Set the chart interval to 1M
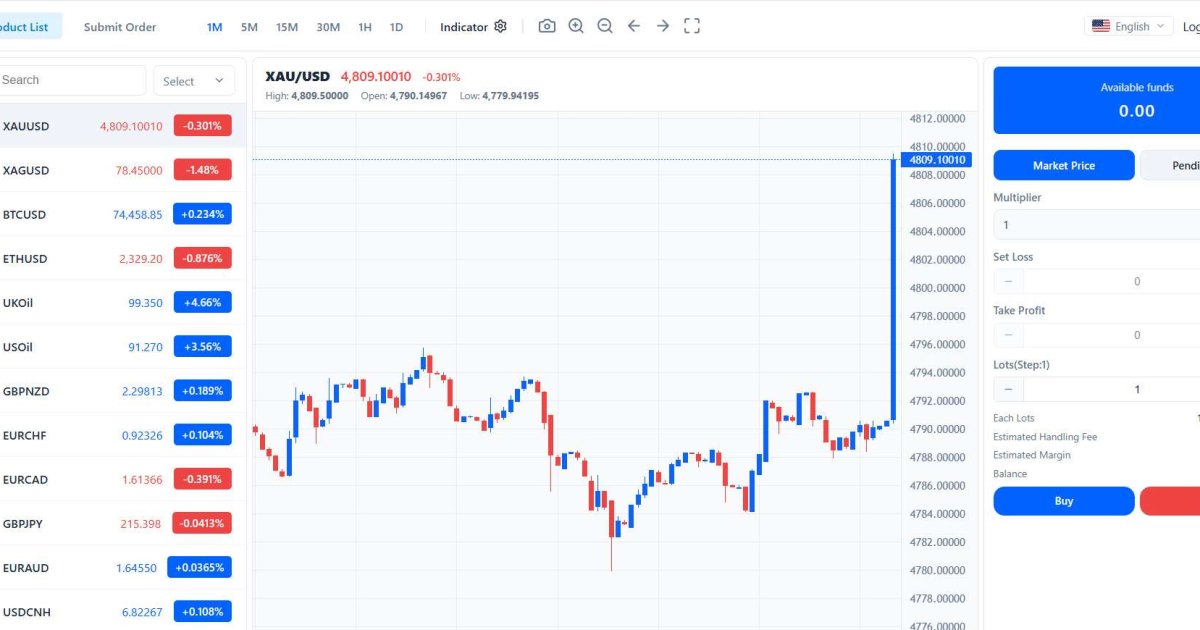The height and width of the screenshot is (630, 1200). click(215, 27)
